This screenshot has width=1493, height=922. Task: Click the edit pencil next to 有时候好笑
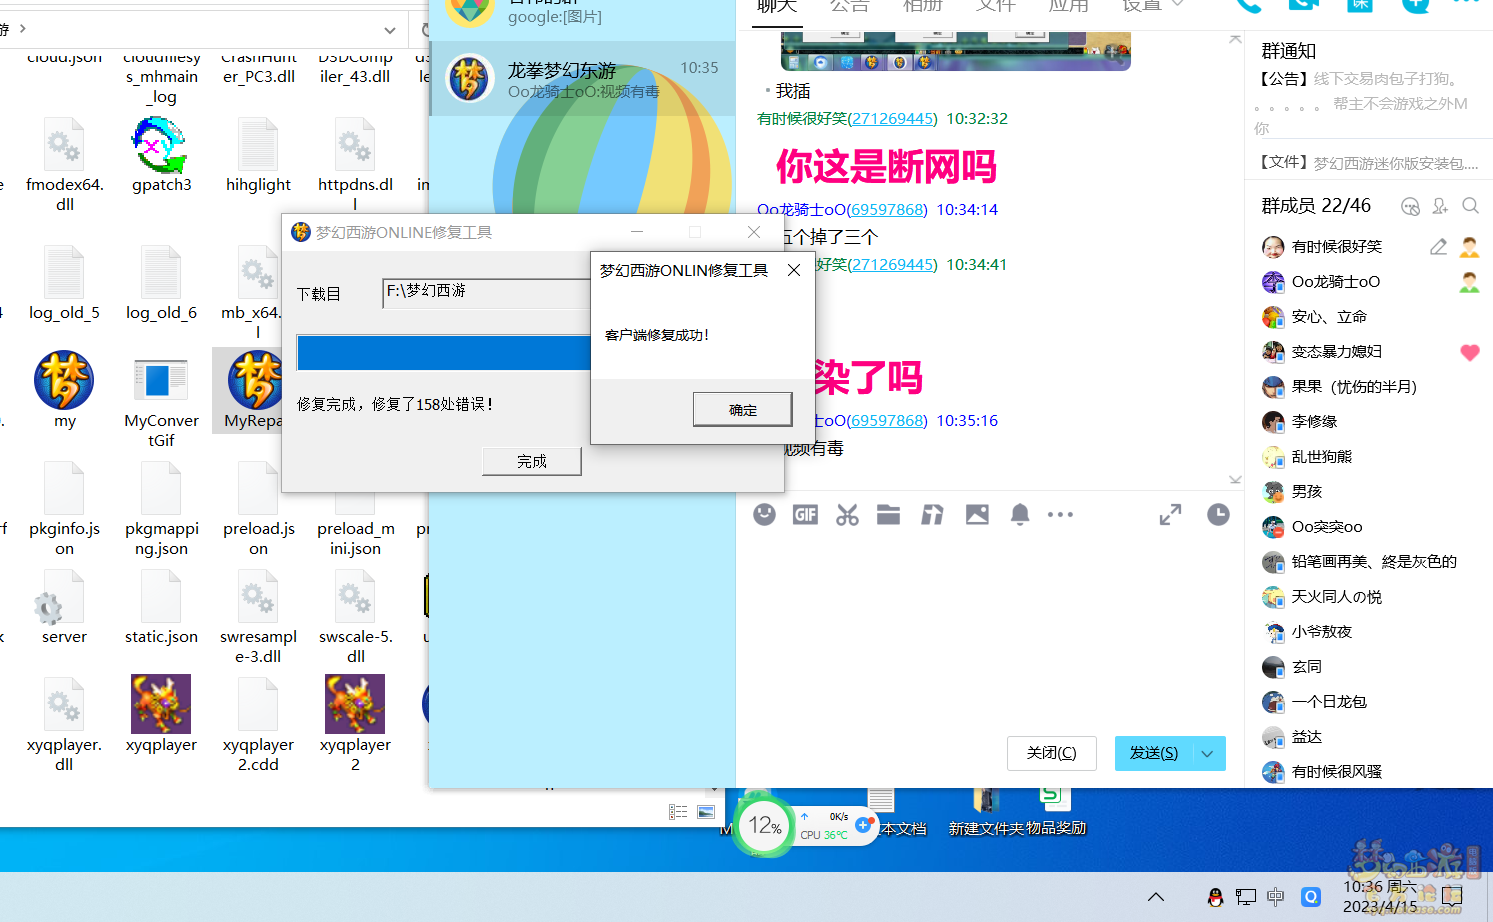click(x=1438, y=246)
